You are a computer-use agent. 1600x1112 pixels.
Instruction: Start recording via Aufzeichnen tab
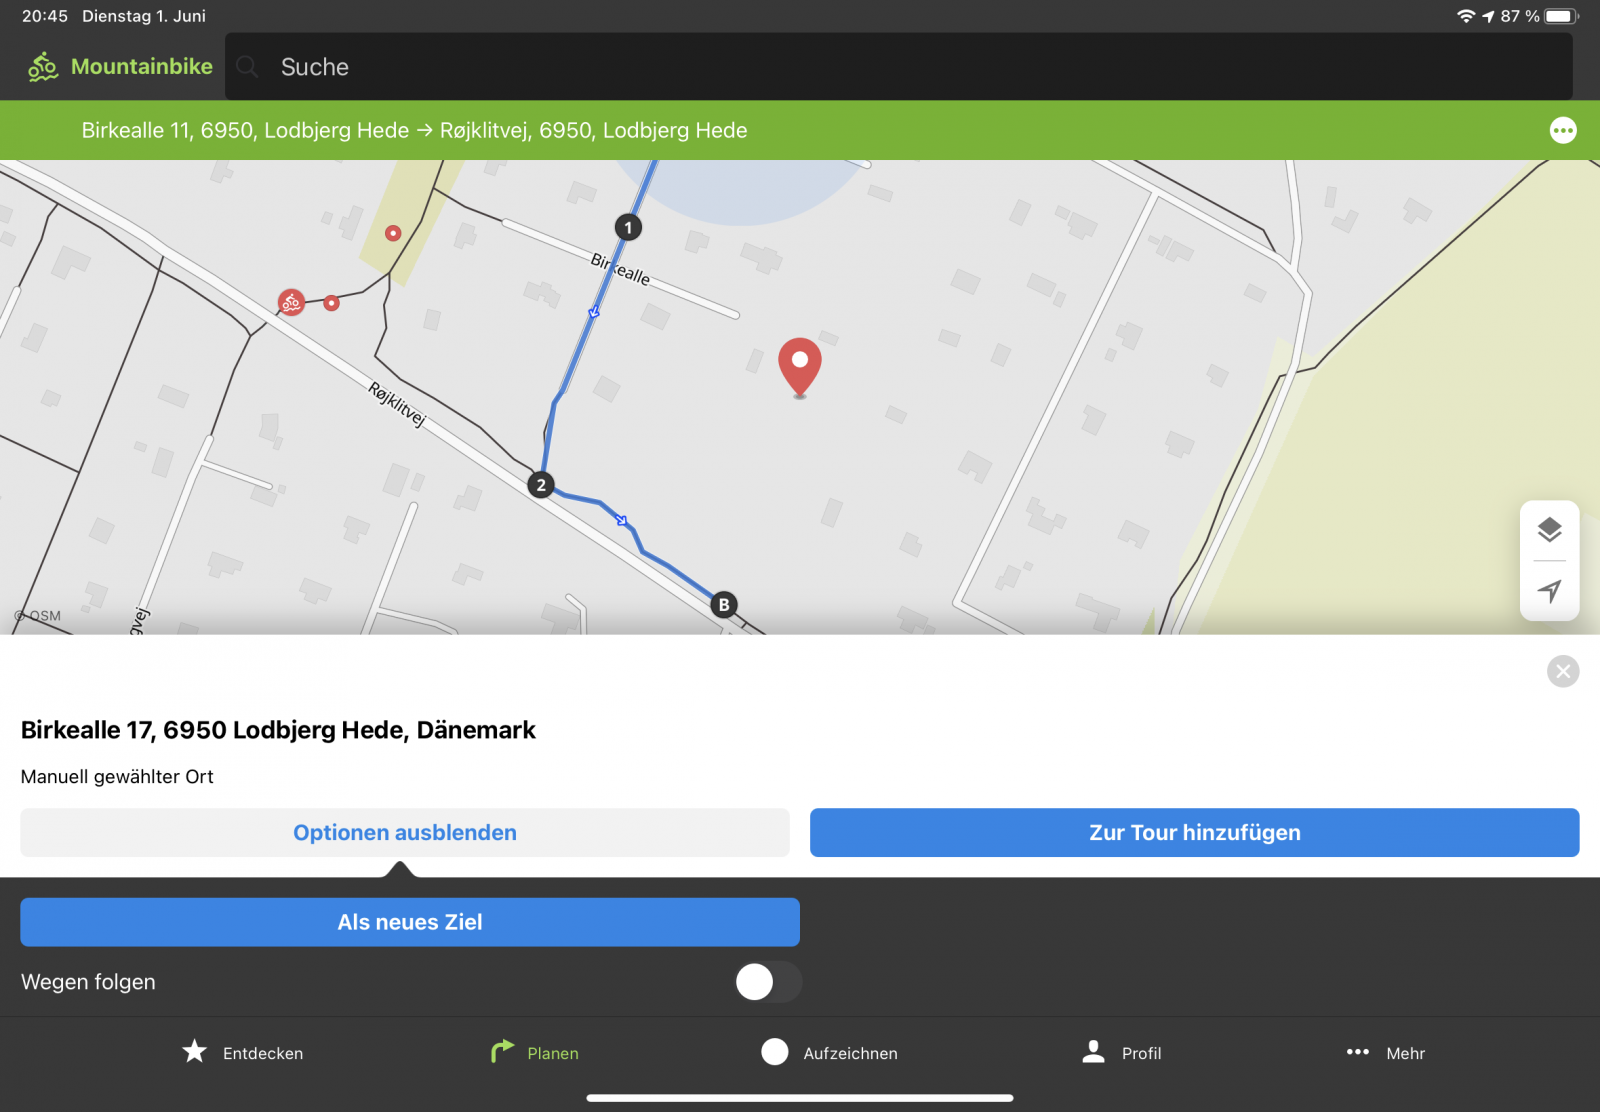[x=830, y=1053]
